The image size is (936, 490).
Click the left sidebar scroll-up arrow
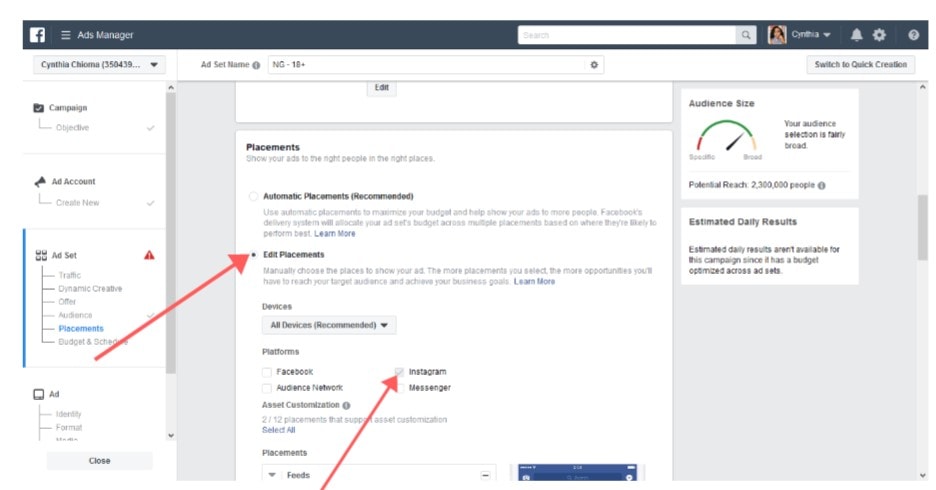pos(171,88)
